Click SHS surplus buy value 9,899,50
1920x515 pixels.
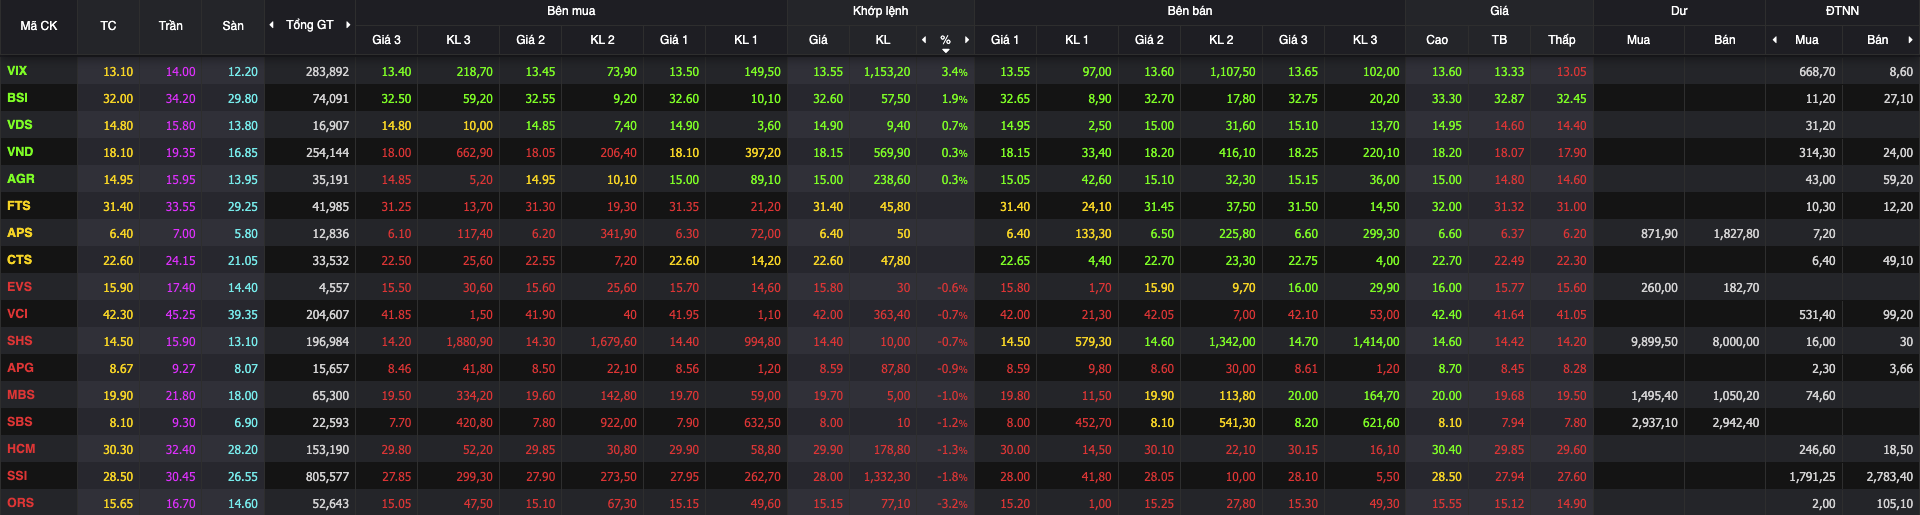[1654, 342]
